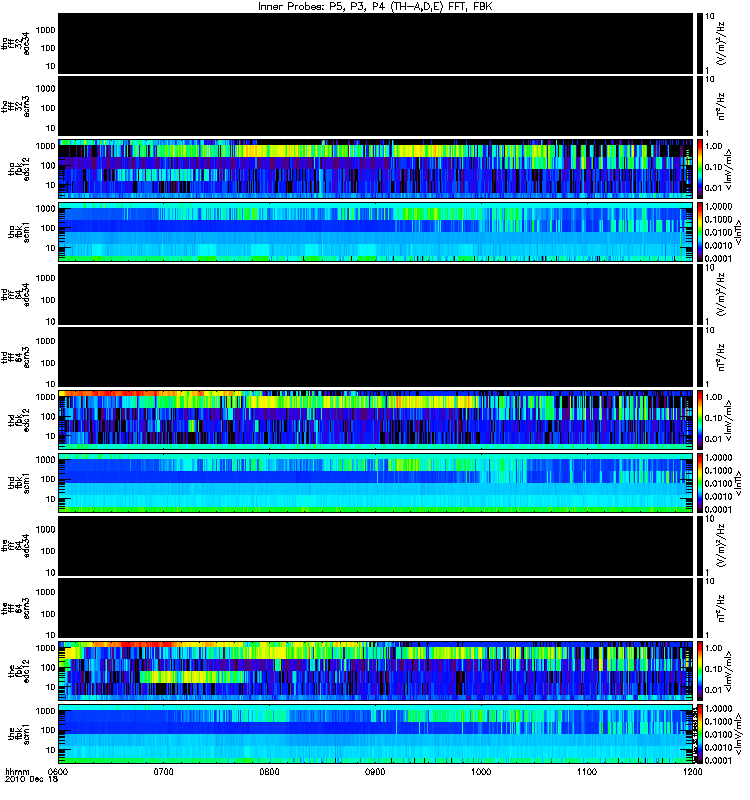Click the 'the fbk scm1' y-axis title

(x=19, y=734)
